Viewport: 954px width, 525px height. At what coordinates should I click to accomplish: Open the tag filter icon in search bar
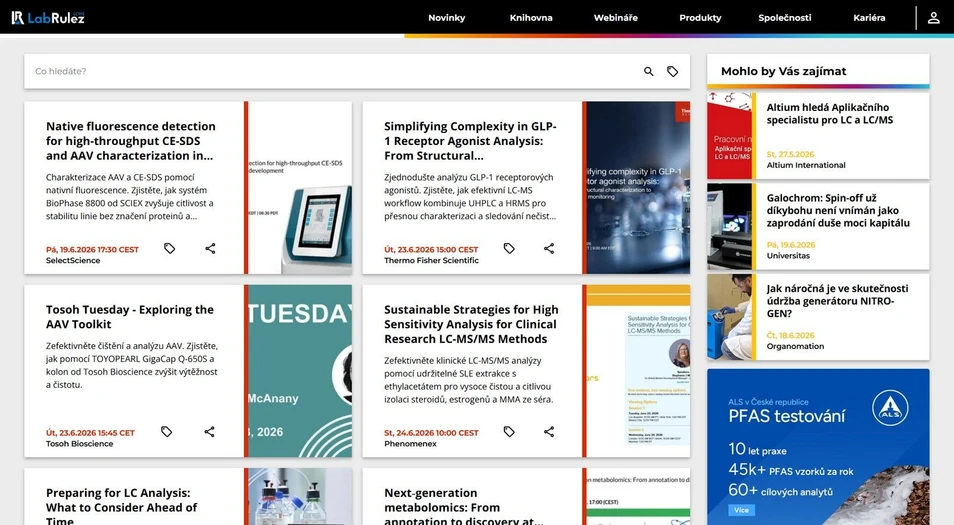pyautogui.click(x=672, y=71)
